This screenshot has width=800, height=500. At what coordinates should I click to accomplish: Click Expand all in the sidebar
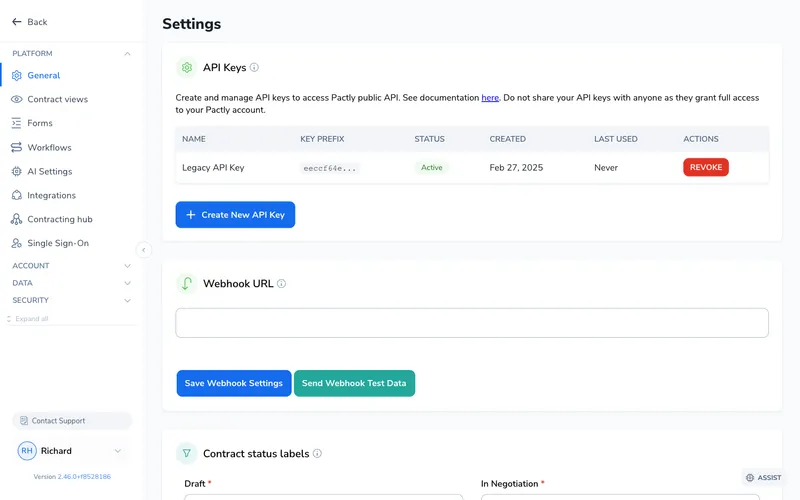point(28,319)
